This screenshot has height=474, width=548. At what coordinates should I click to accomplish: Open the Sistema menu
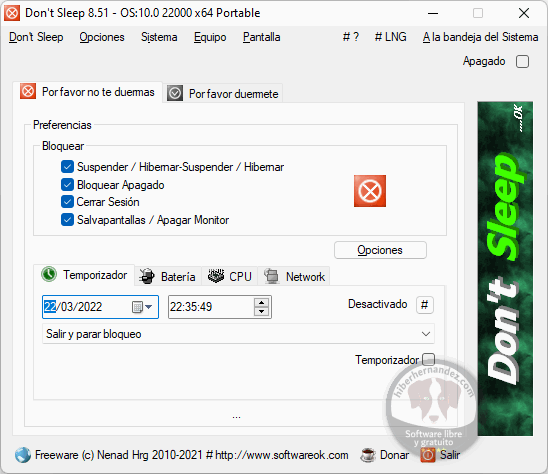tap(159, 37)
